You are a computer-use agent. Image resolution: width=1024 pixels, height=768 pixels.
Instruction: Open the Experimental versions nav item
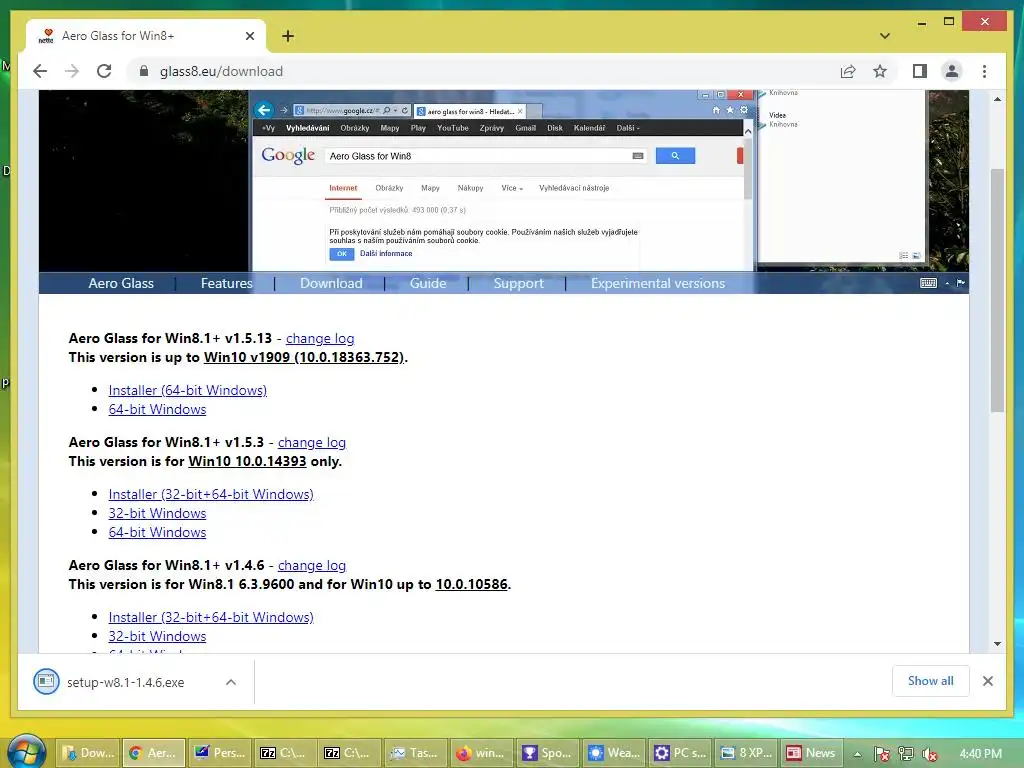[x=658, y=283]
